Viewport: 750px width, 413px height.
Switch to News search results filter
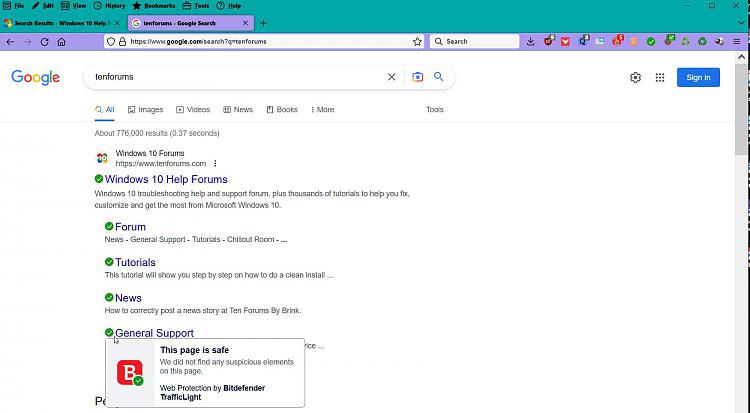[238, 110]
